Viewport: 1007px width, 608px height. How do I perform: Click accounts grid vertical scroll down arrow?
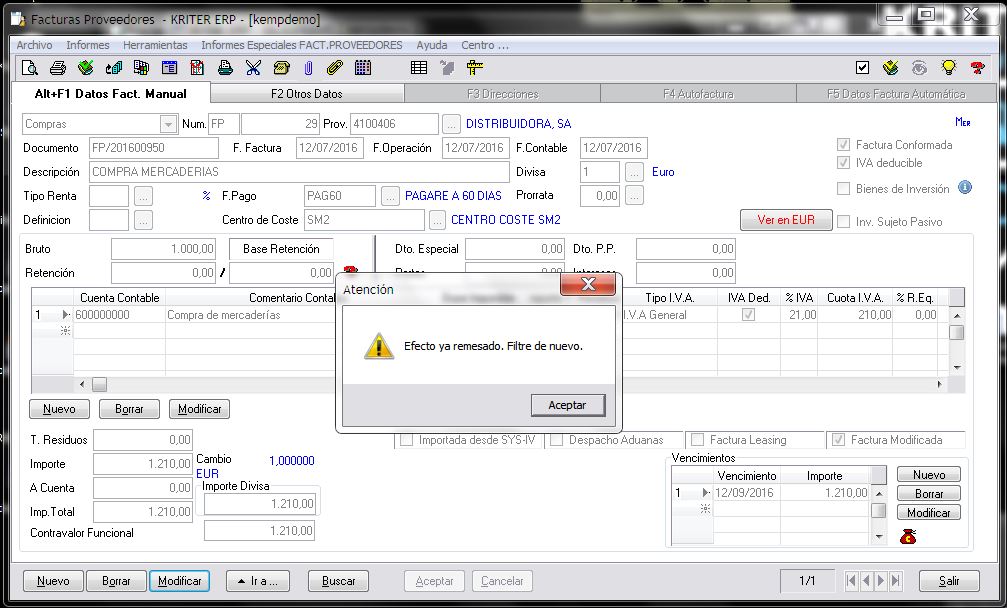[957, 368]
